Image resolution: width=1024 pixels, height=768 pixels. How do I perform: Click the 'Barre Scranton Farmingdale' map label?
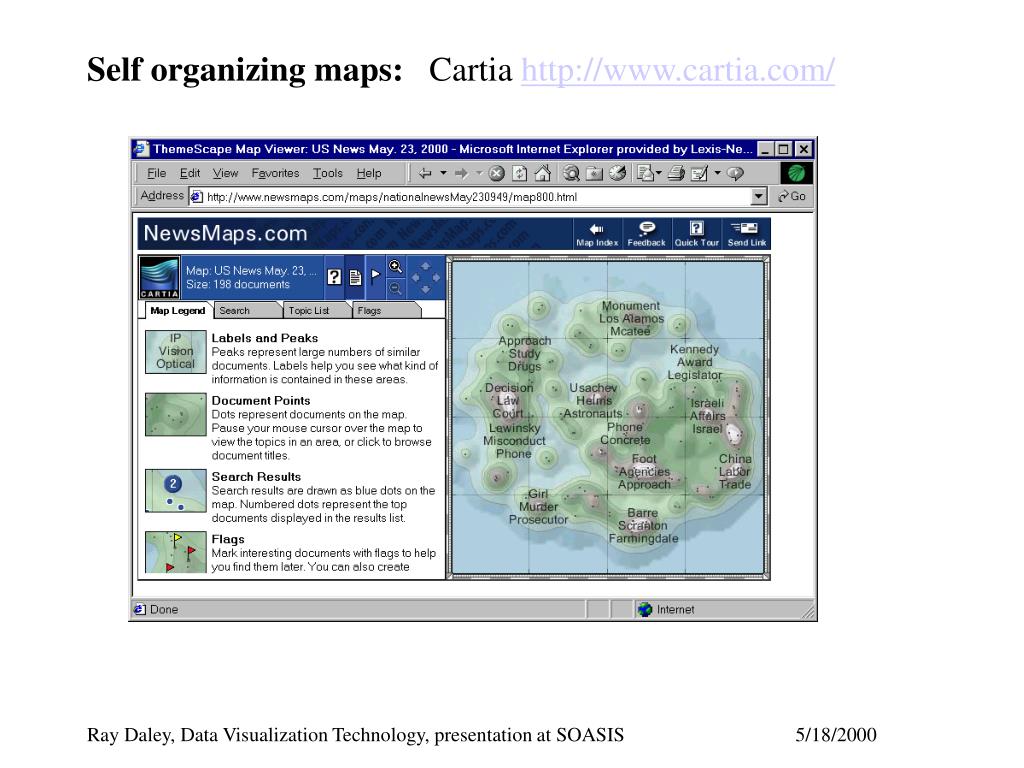pyautogui.click(x=643, y=526)
